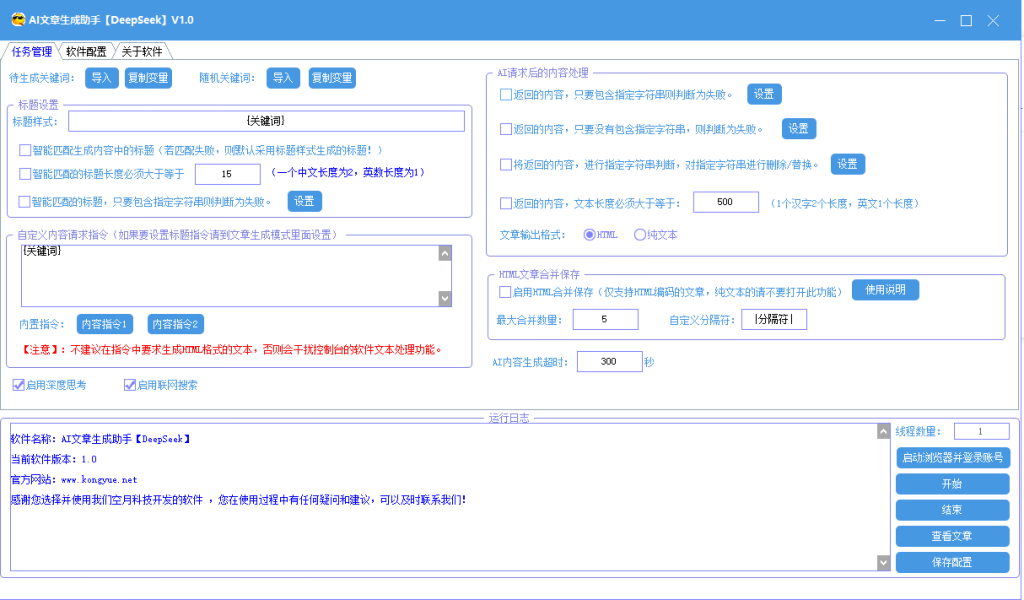The width and height of the screenshot is (1024, 600).
Task: Click 复制变量 next to 待生成关键词
Action: pyautogui.click(x=148, y=78)
